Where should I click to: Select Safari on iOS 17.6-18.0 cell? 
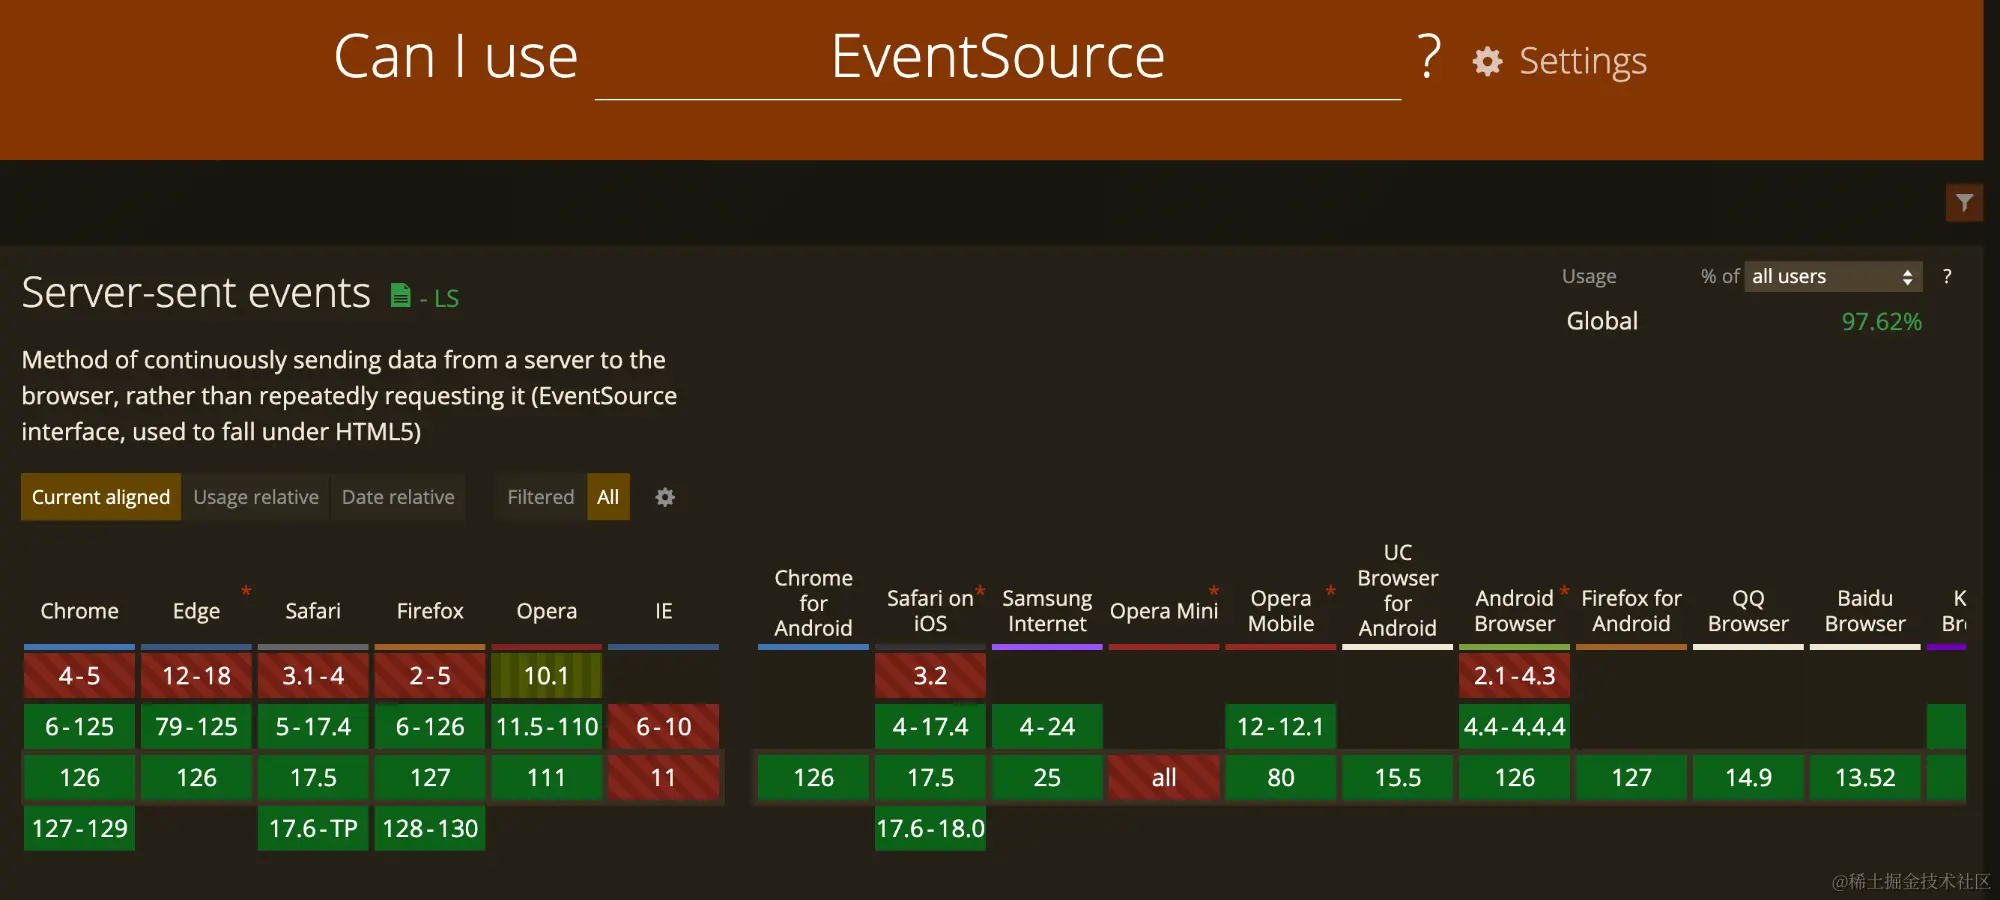[930, 829]
